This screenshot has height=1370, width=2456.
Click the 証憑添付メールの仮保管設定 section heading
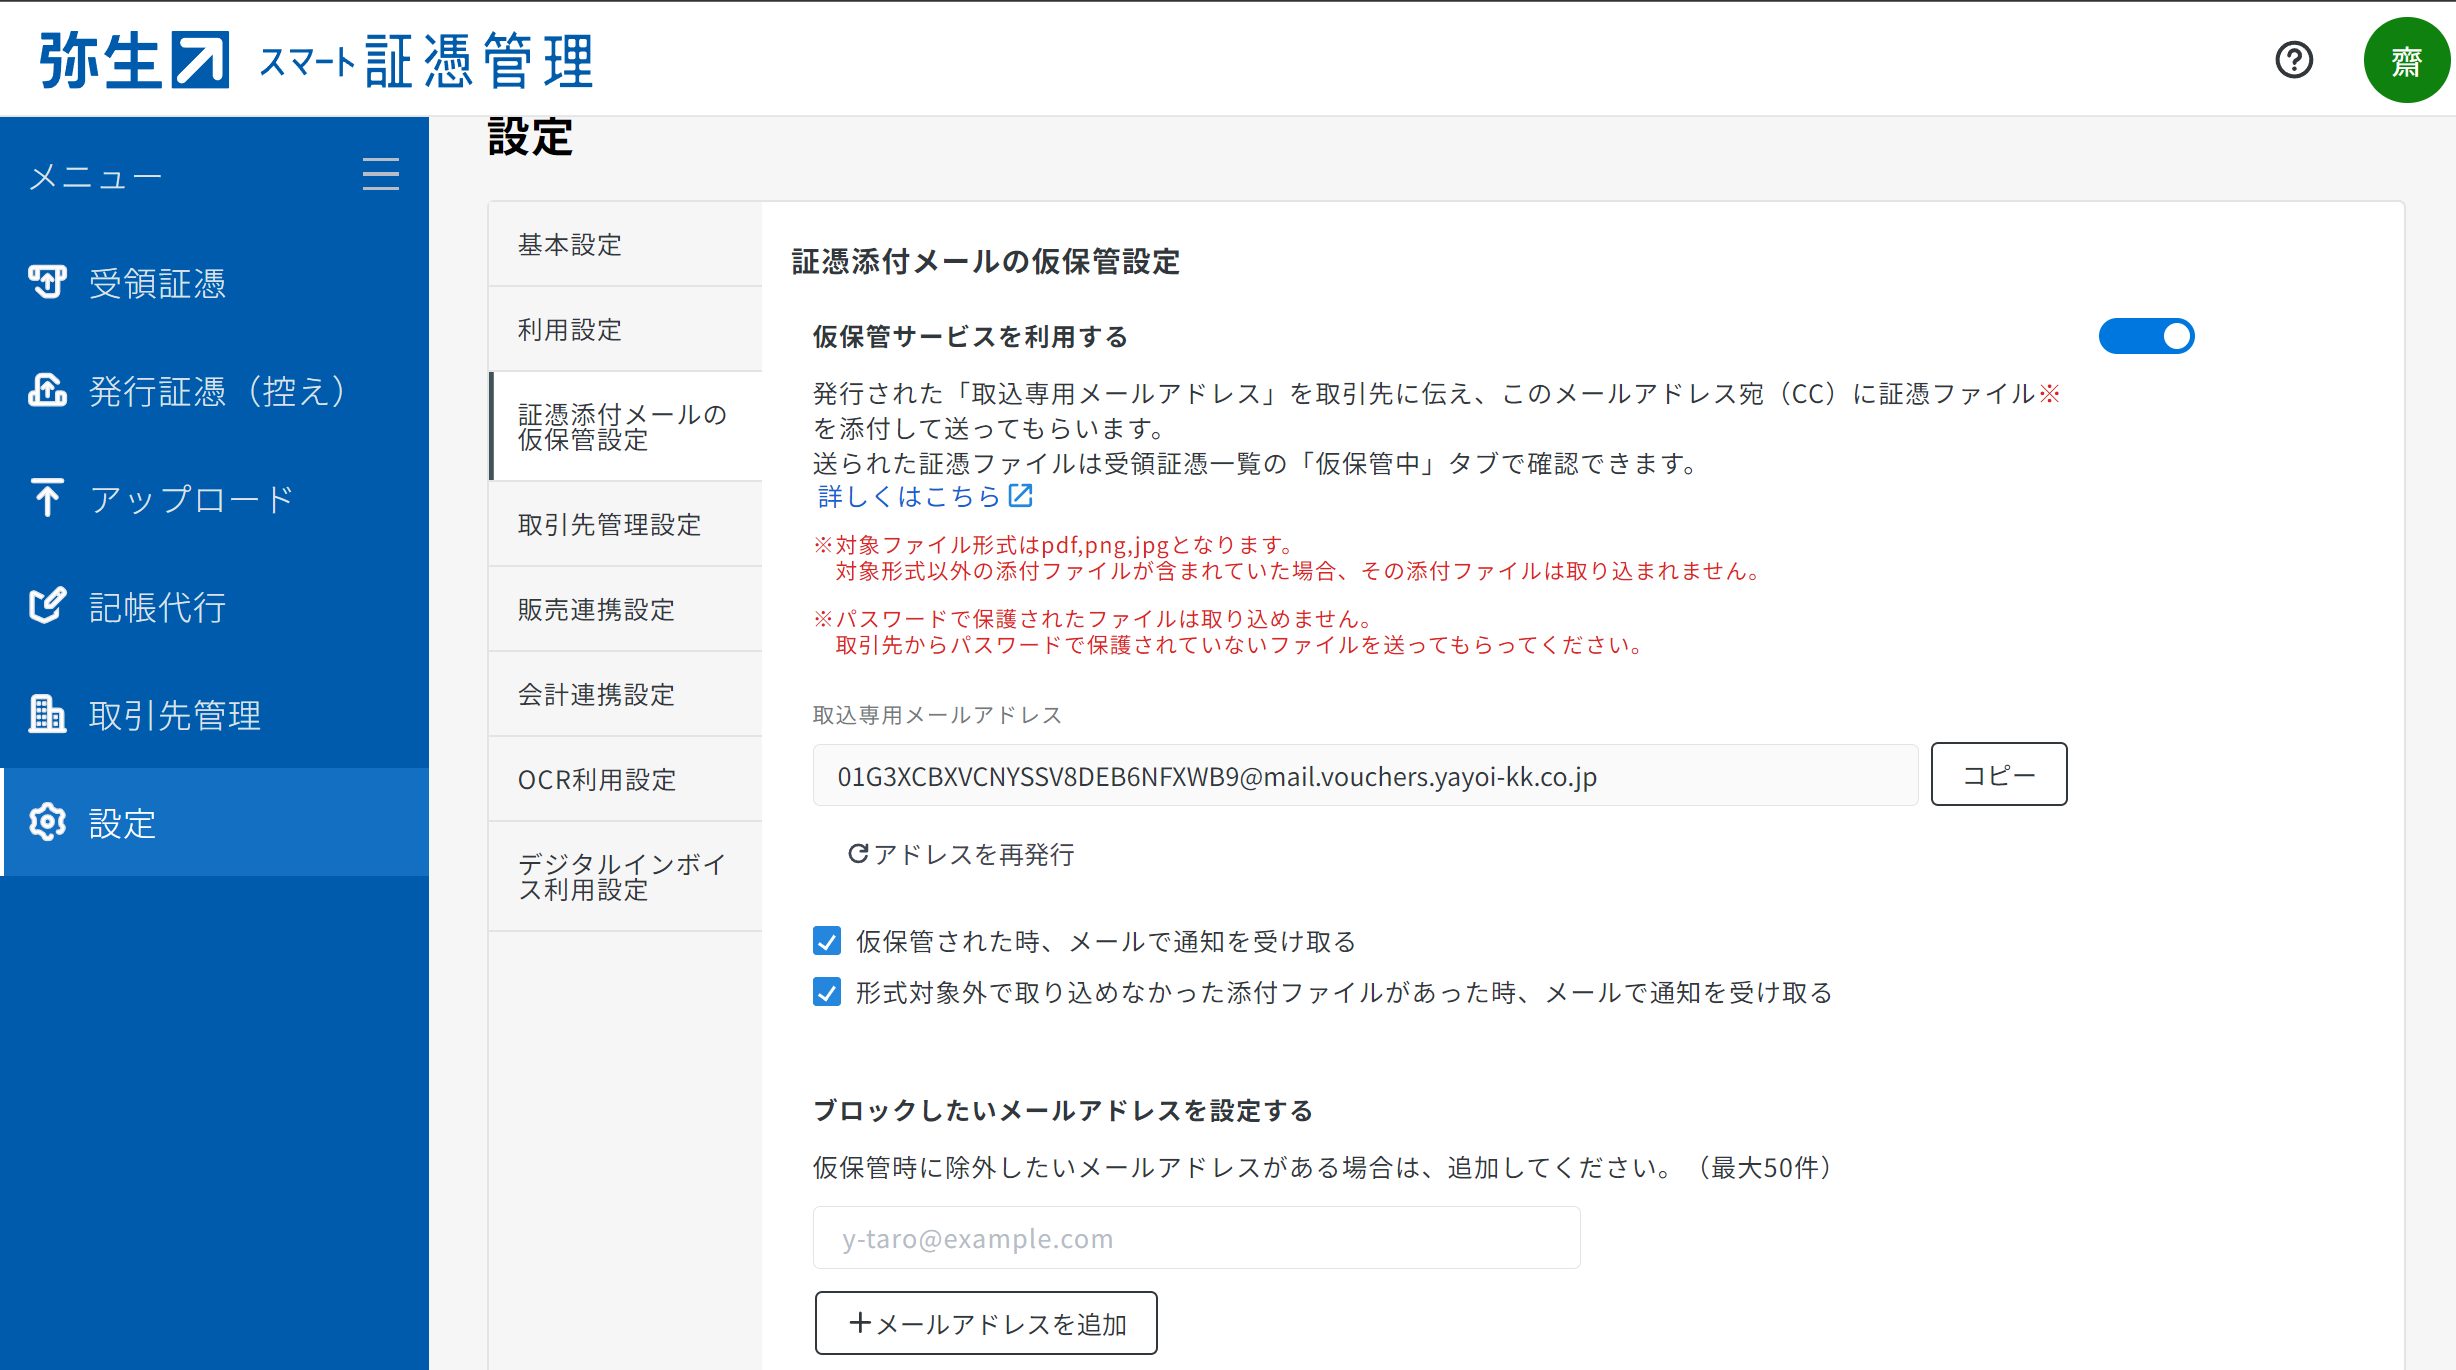[x=985, y=262]
